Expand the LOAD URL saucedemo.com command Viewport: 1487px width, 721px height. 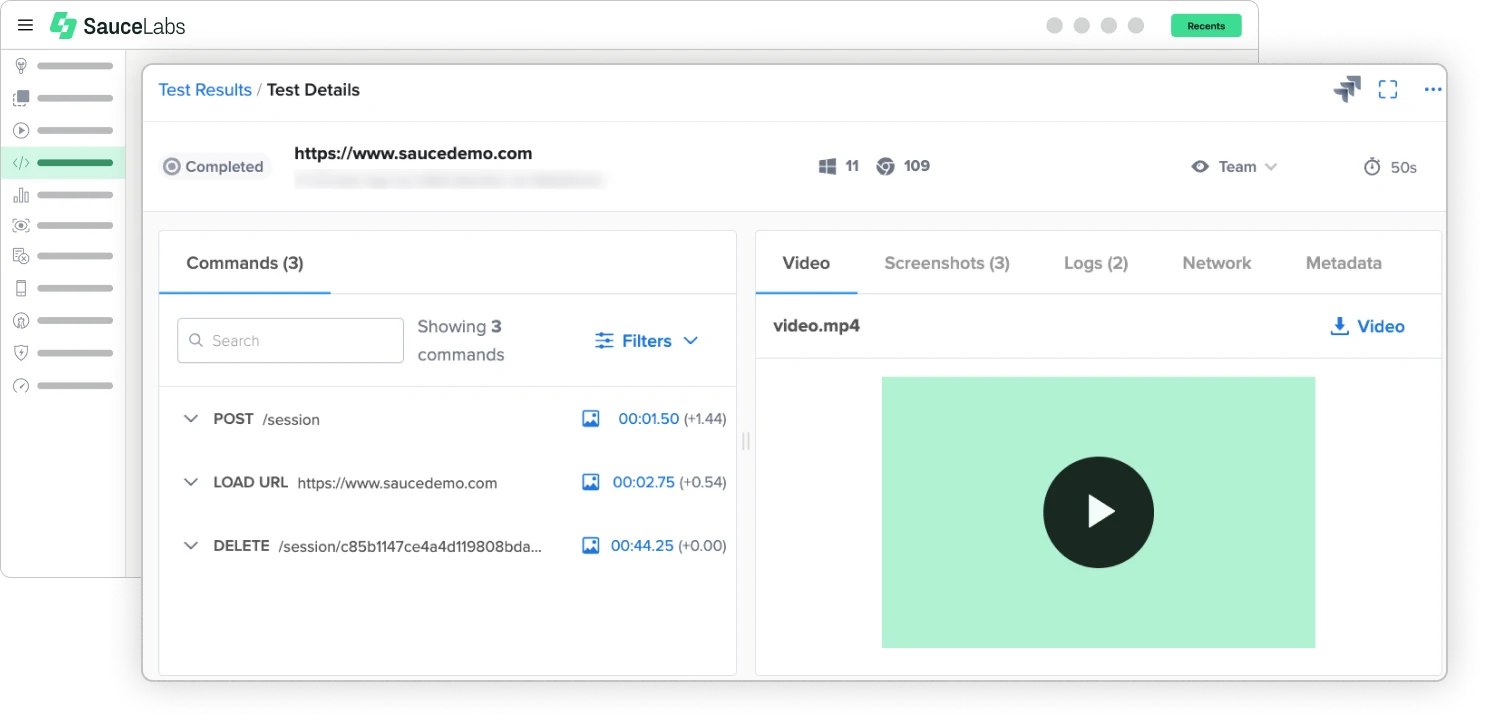[191, 482]
